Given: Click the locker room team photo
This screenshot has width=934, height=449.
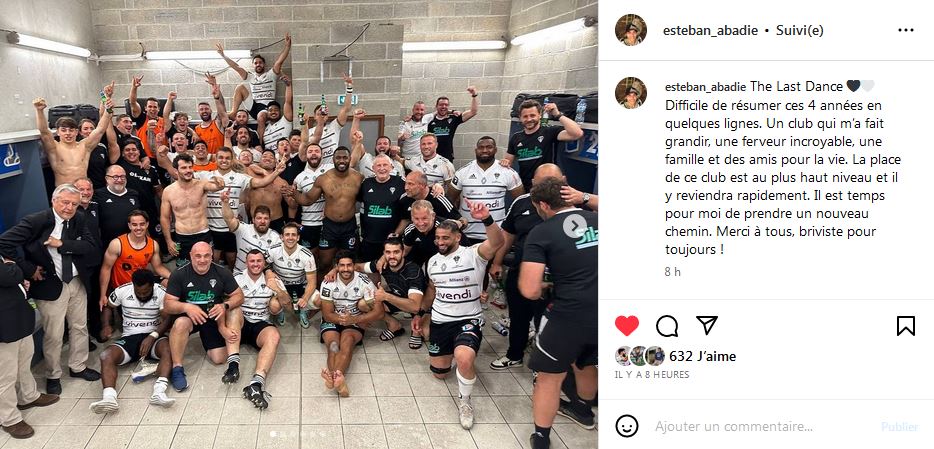Looking at the screenshot, I should pos(299,224).
